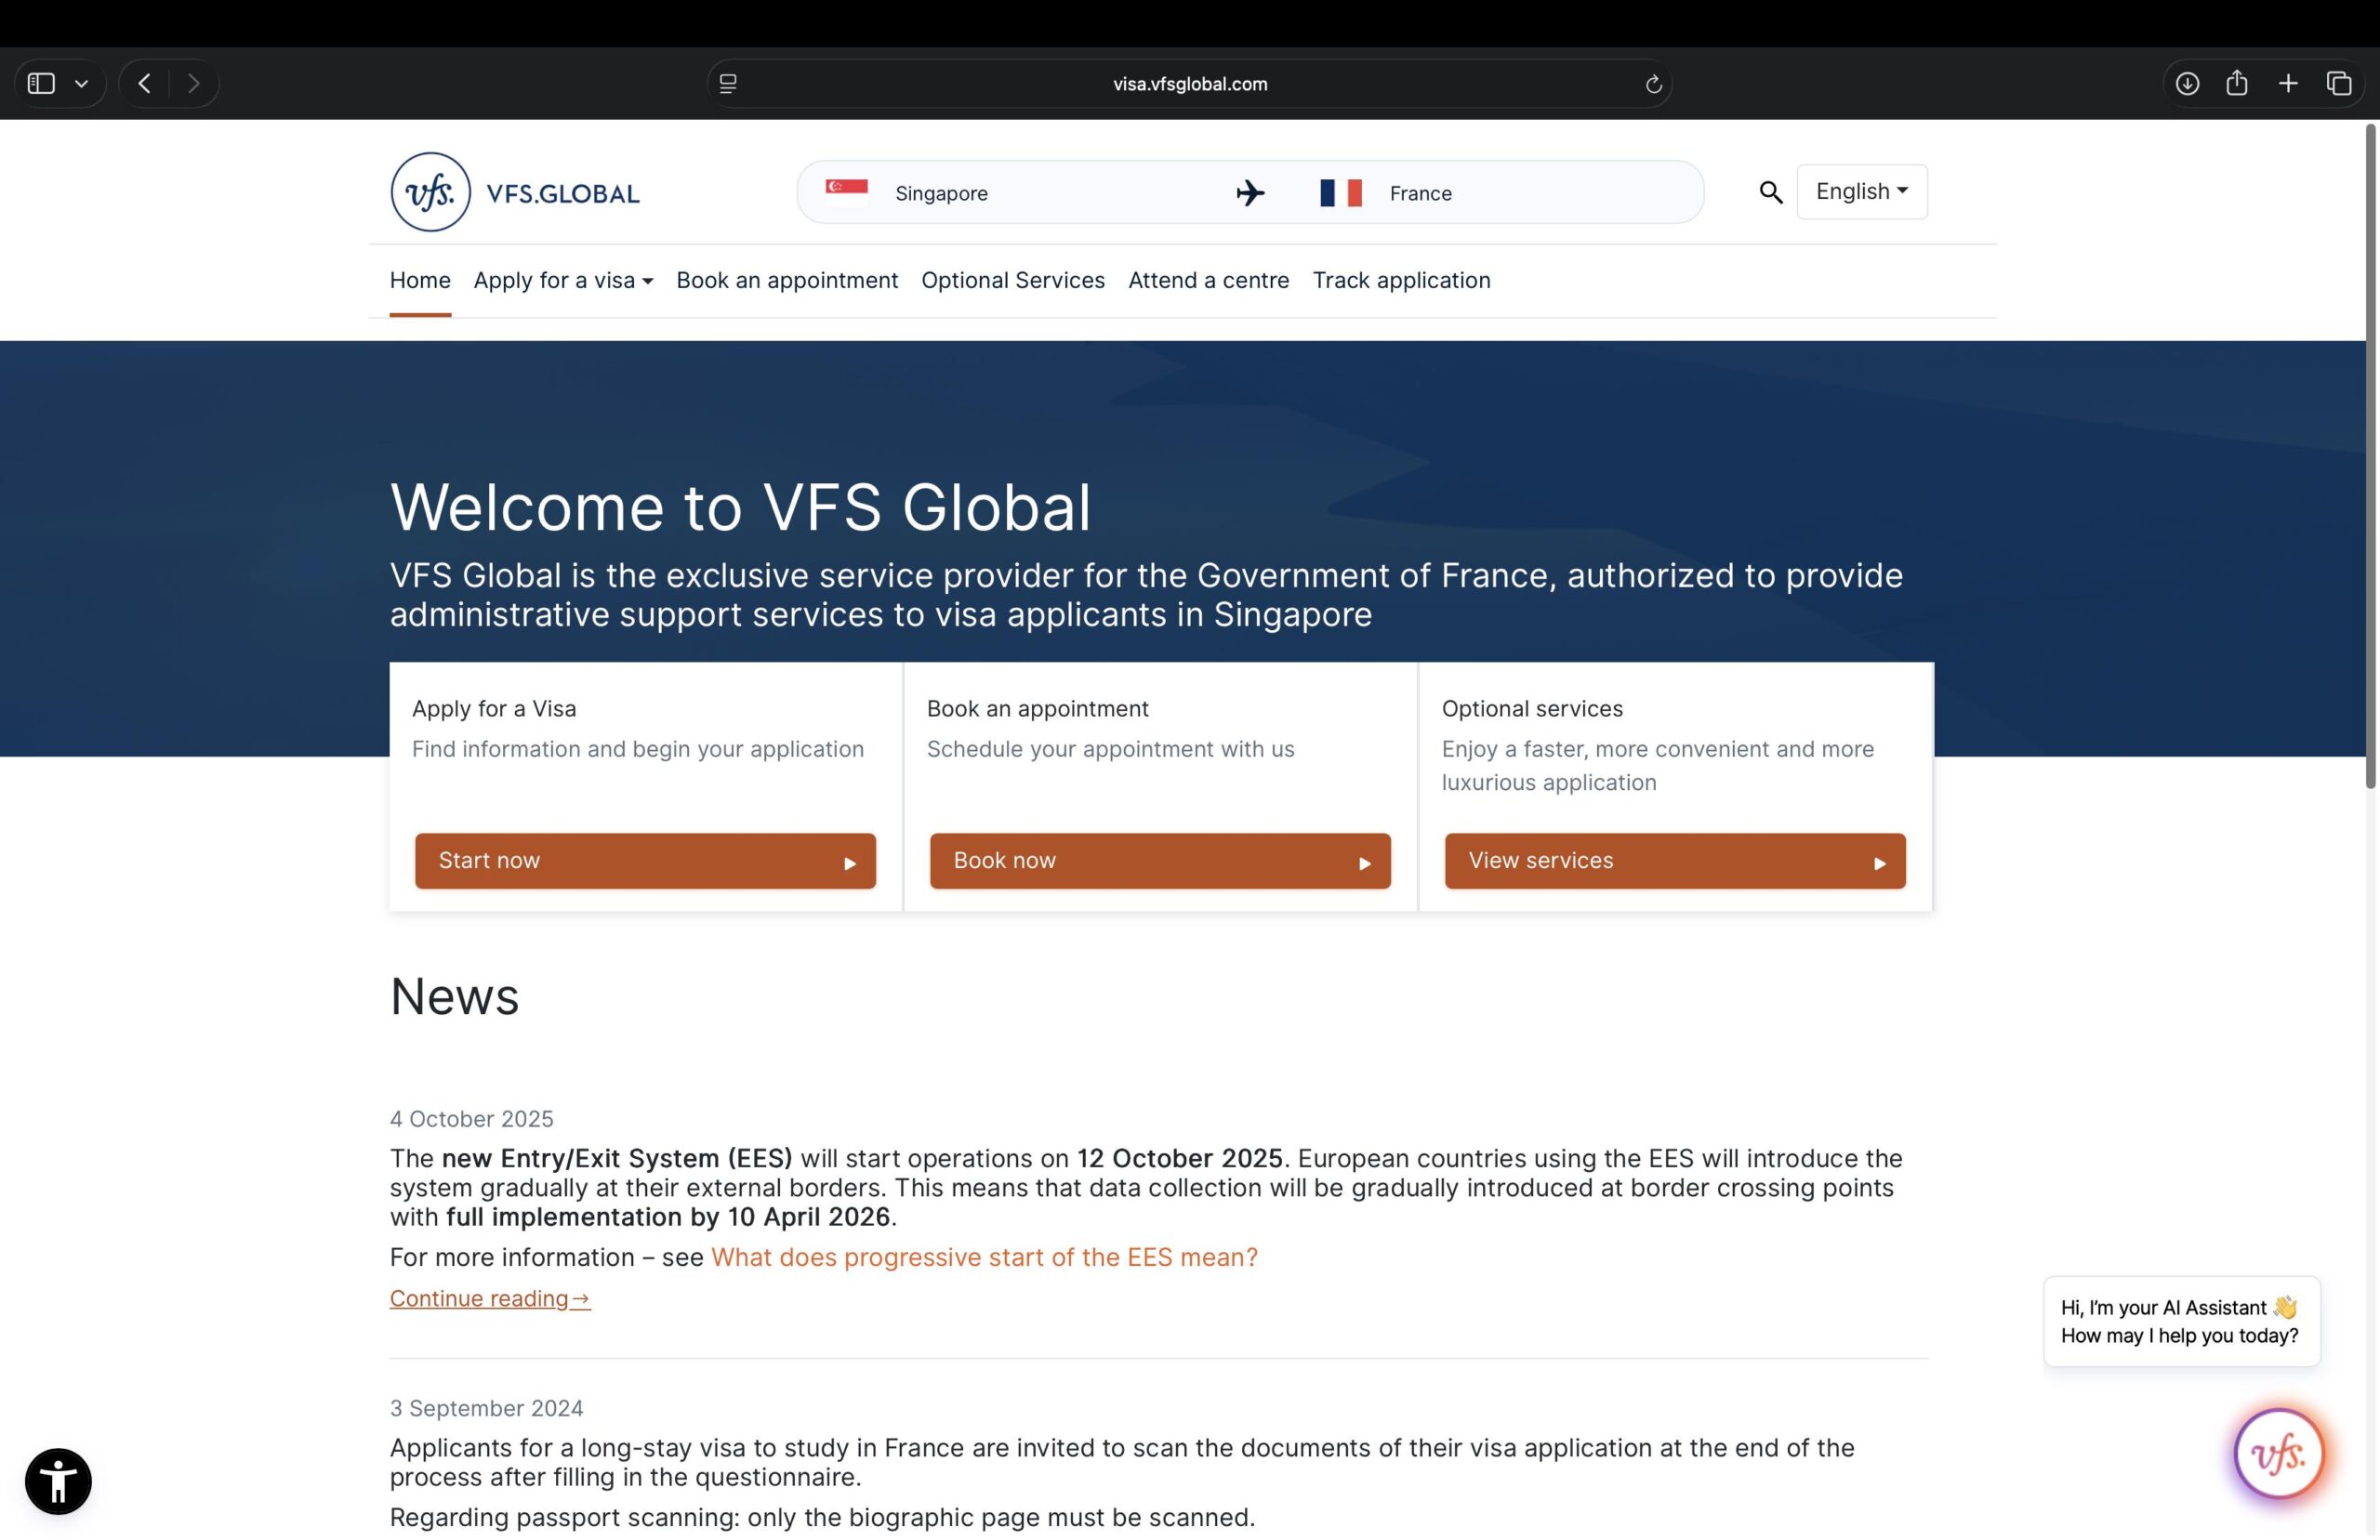Open a new tab with the plus icon
Screen dimensions: 2380x1540
(x=2288, y=83)
